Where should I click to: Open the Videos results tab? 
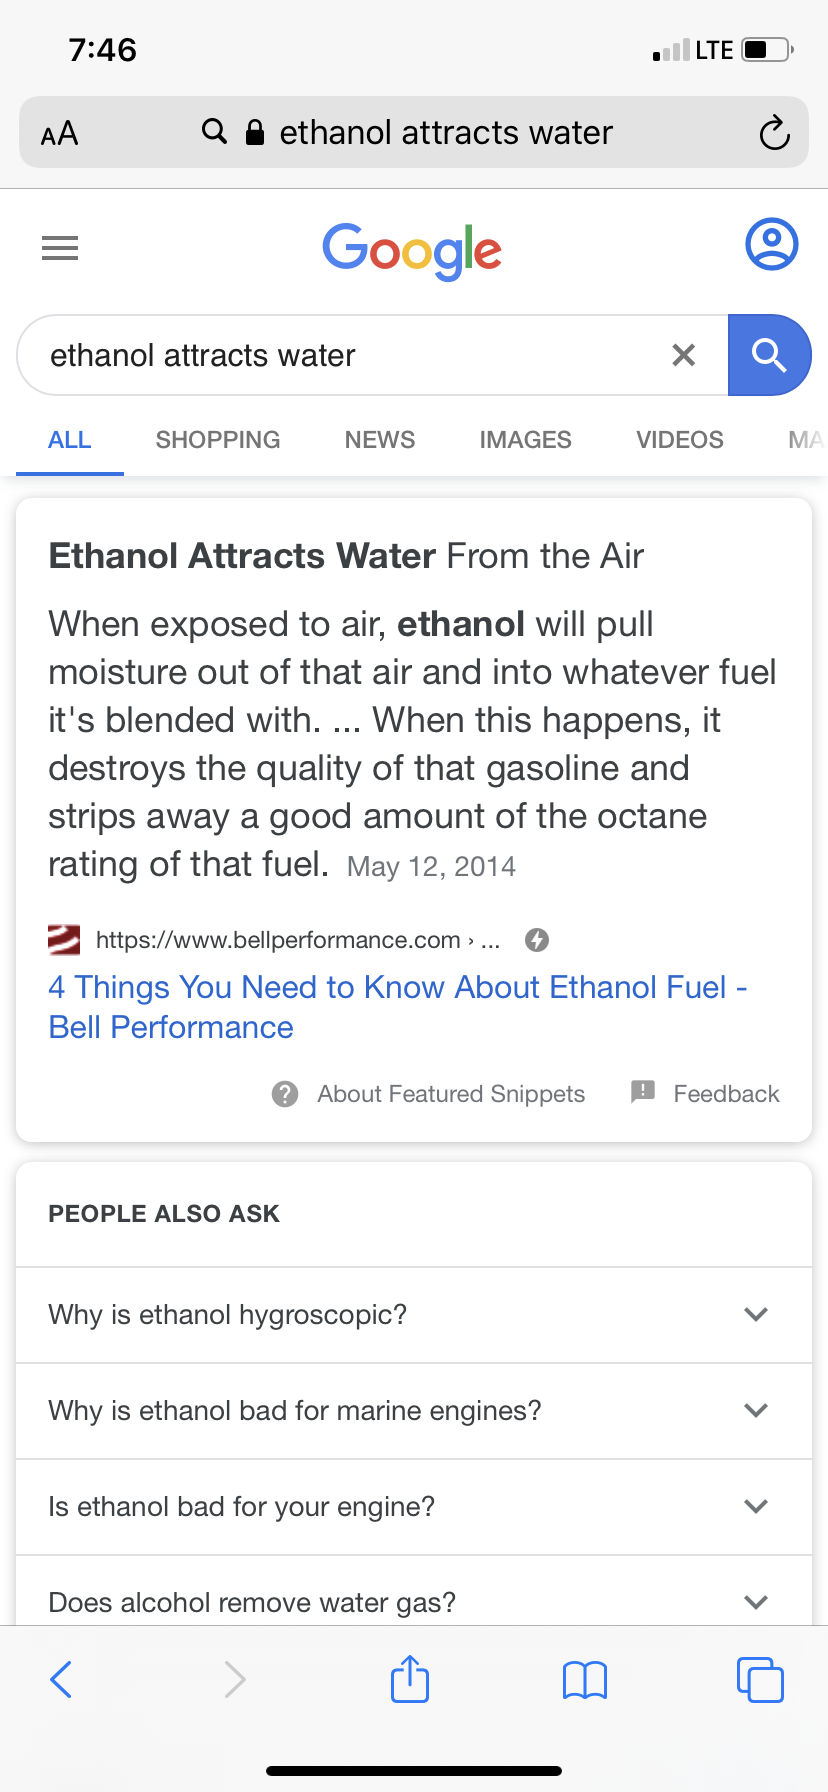coord(680,440)
